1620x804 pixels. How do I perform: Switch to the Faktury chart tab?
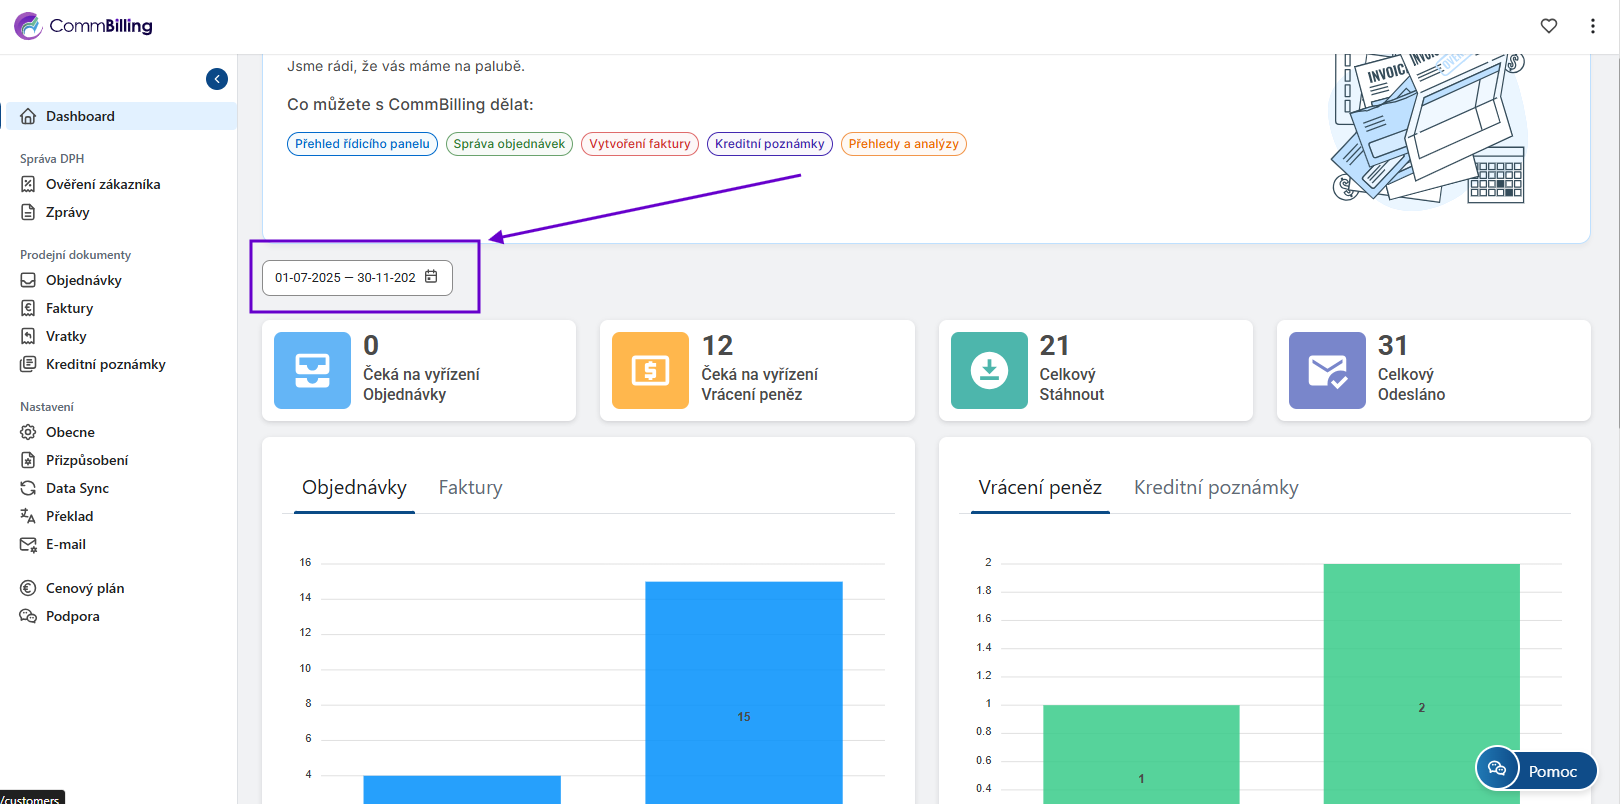coord(470,488)
